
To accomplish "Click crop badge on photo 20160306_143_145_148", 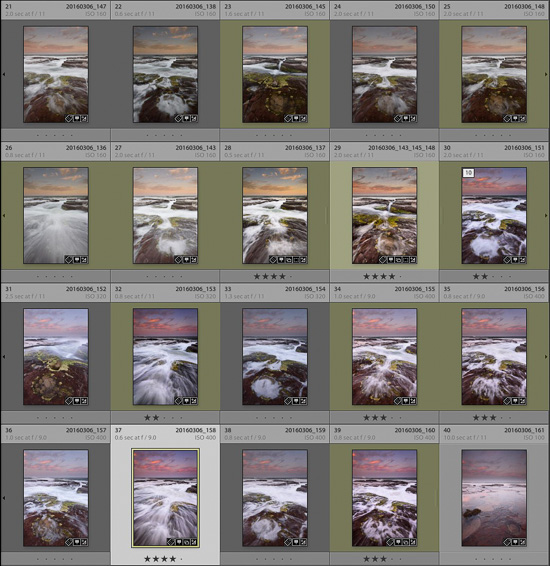I will click(406, 260).
